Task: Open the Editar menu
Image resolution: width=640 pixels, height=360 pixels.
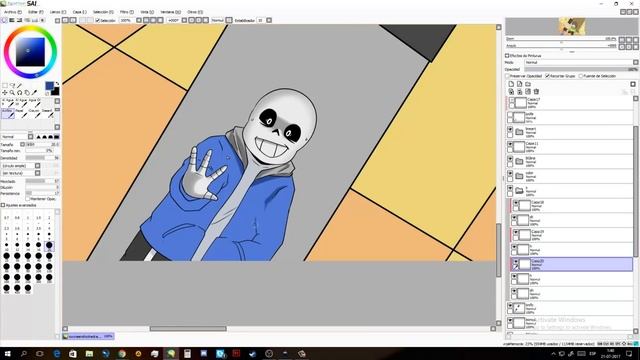Action: point(36,12)
